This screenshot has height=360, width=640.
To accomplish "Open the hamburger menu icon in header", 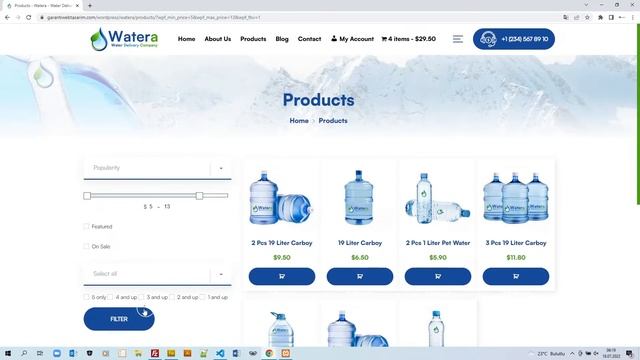I will click(x=458, y=39).
